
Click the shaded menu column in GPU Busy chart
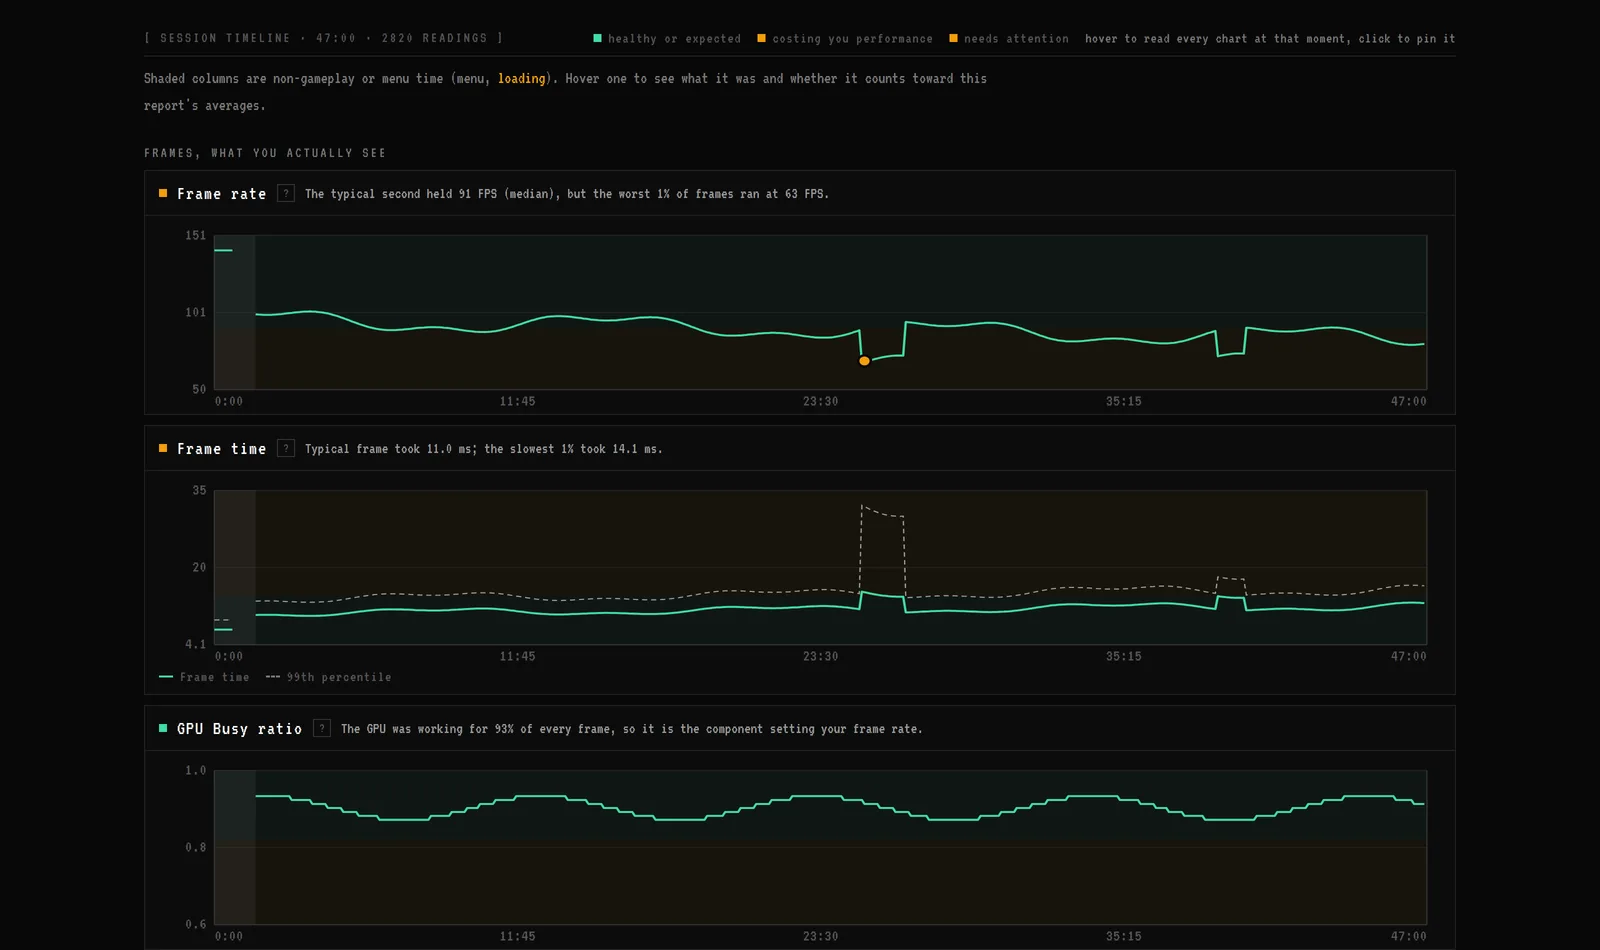point(235,847)
